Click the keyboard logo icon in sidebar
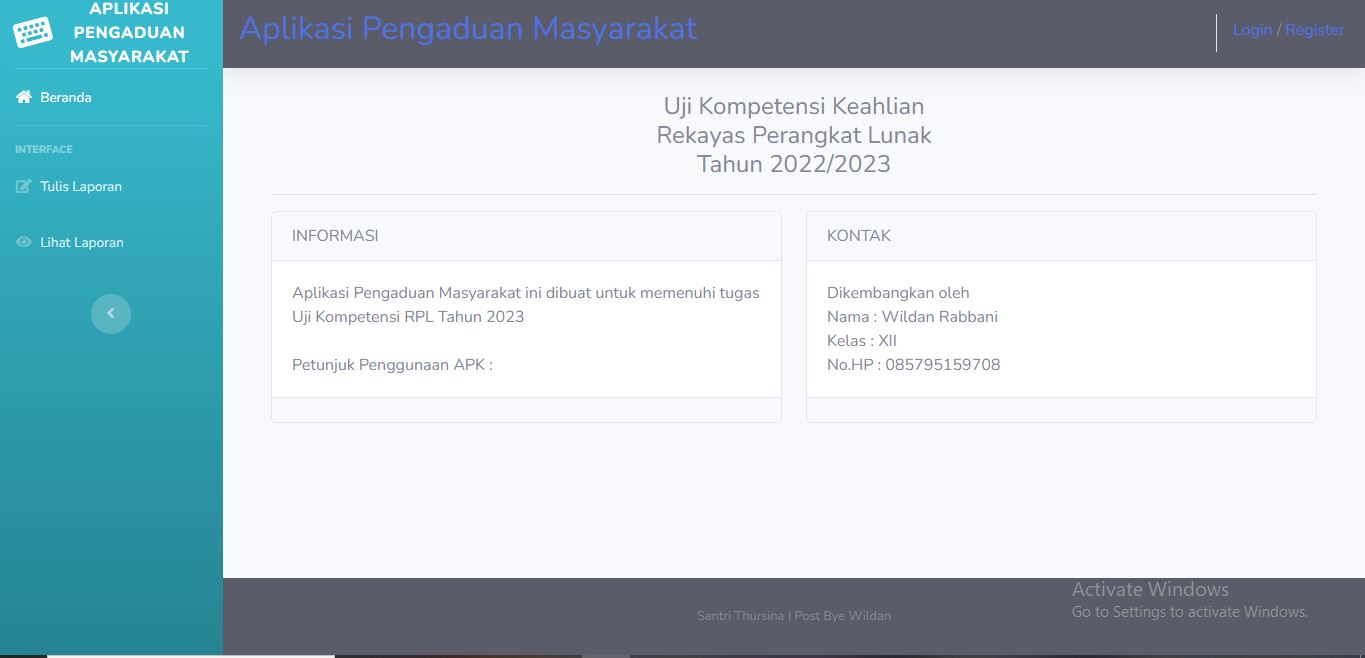This screenshot has width=1365, height=658. [x=32, y=32]
